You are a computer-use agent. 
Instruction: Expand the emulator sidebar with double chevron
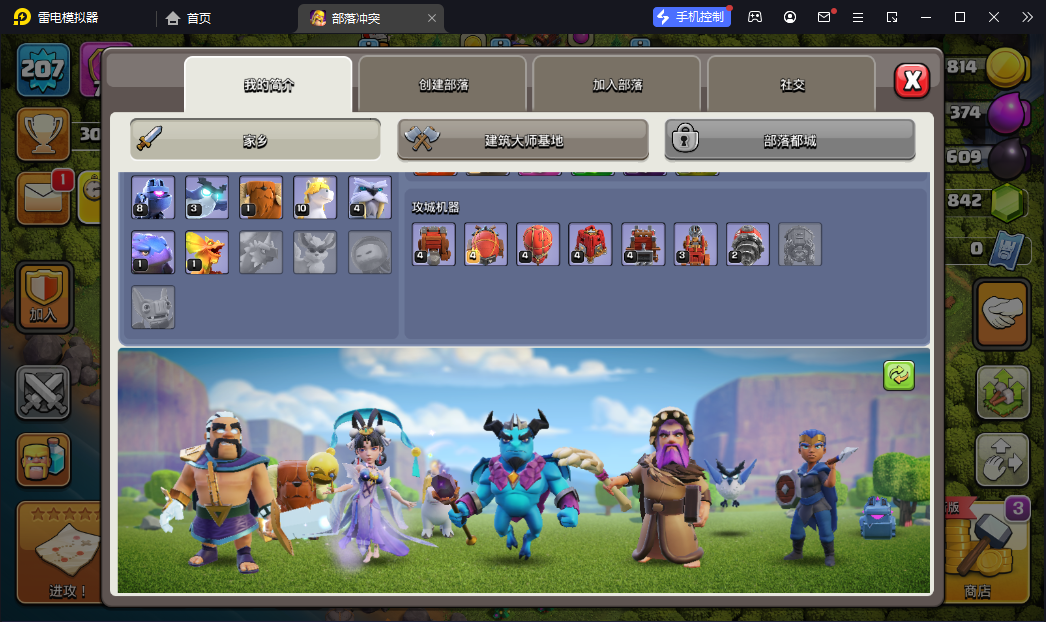pos(1027,17)
